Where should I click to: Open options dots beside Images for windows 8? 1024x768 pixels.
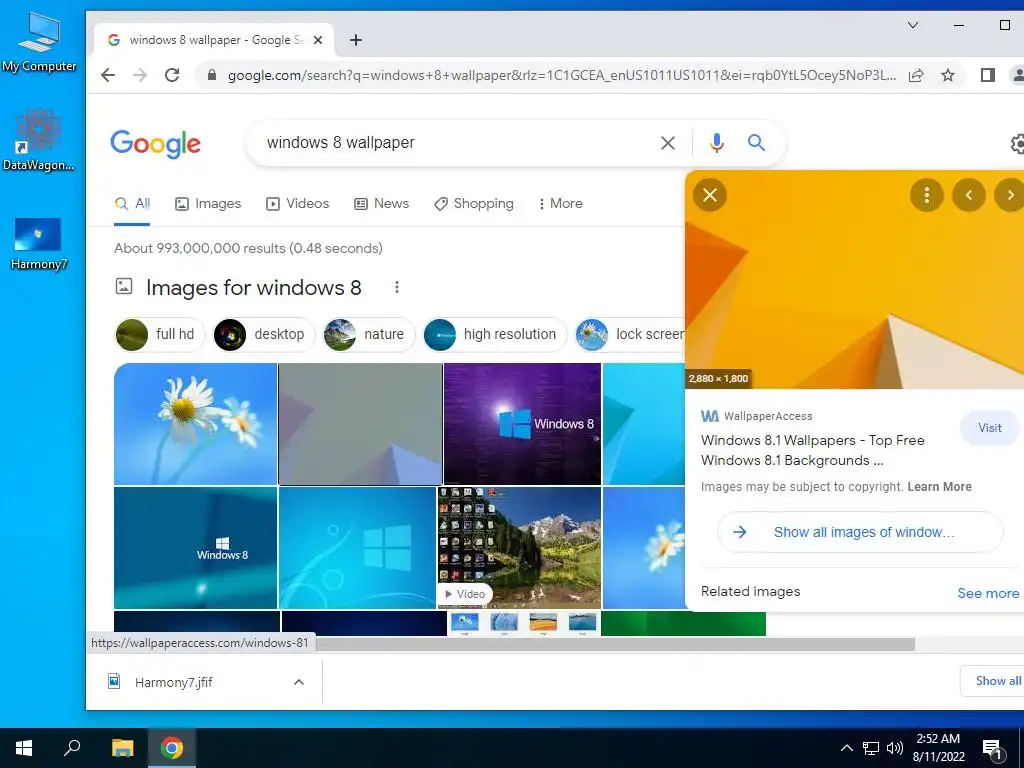pos(396,287)
